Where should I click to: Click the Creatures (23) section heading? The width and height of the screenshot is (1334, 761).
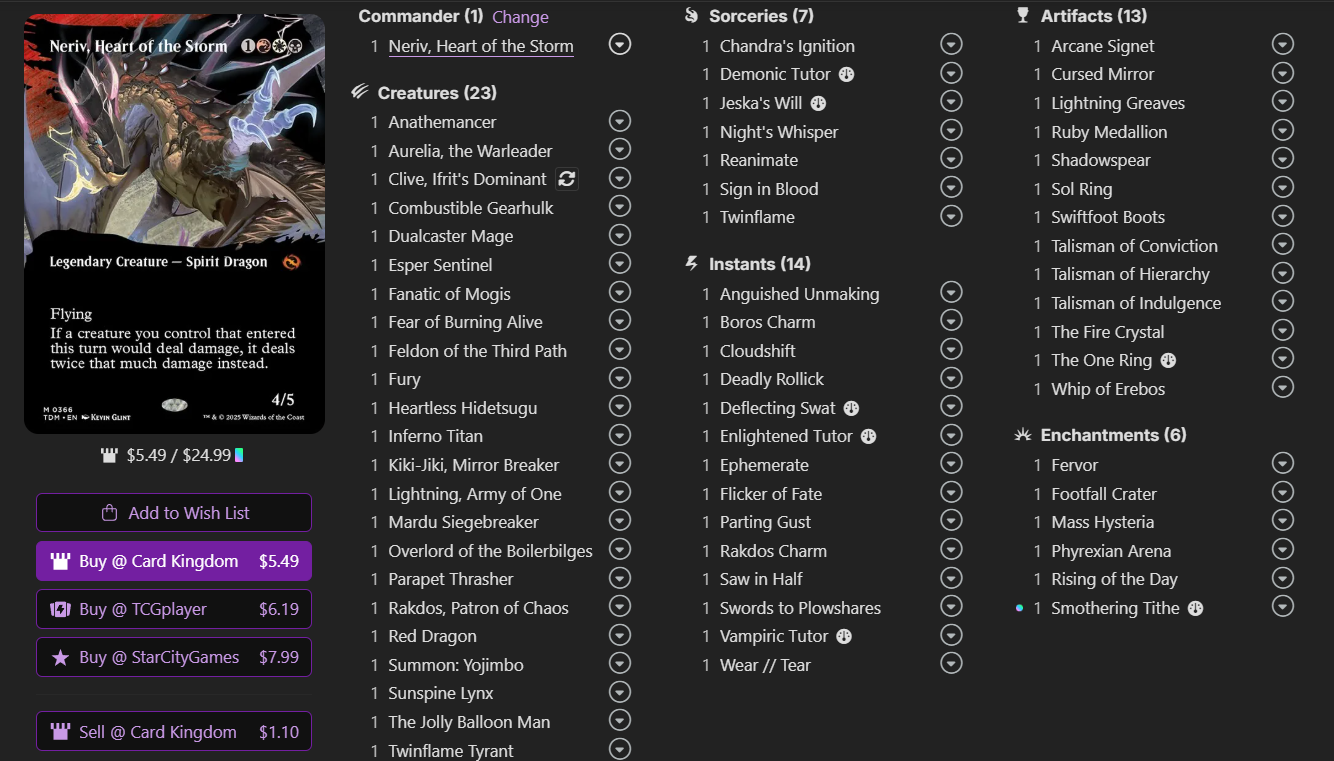[x=437, y=93]
